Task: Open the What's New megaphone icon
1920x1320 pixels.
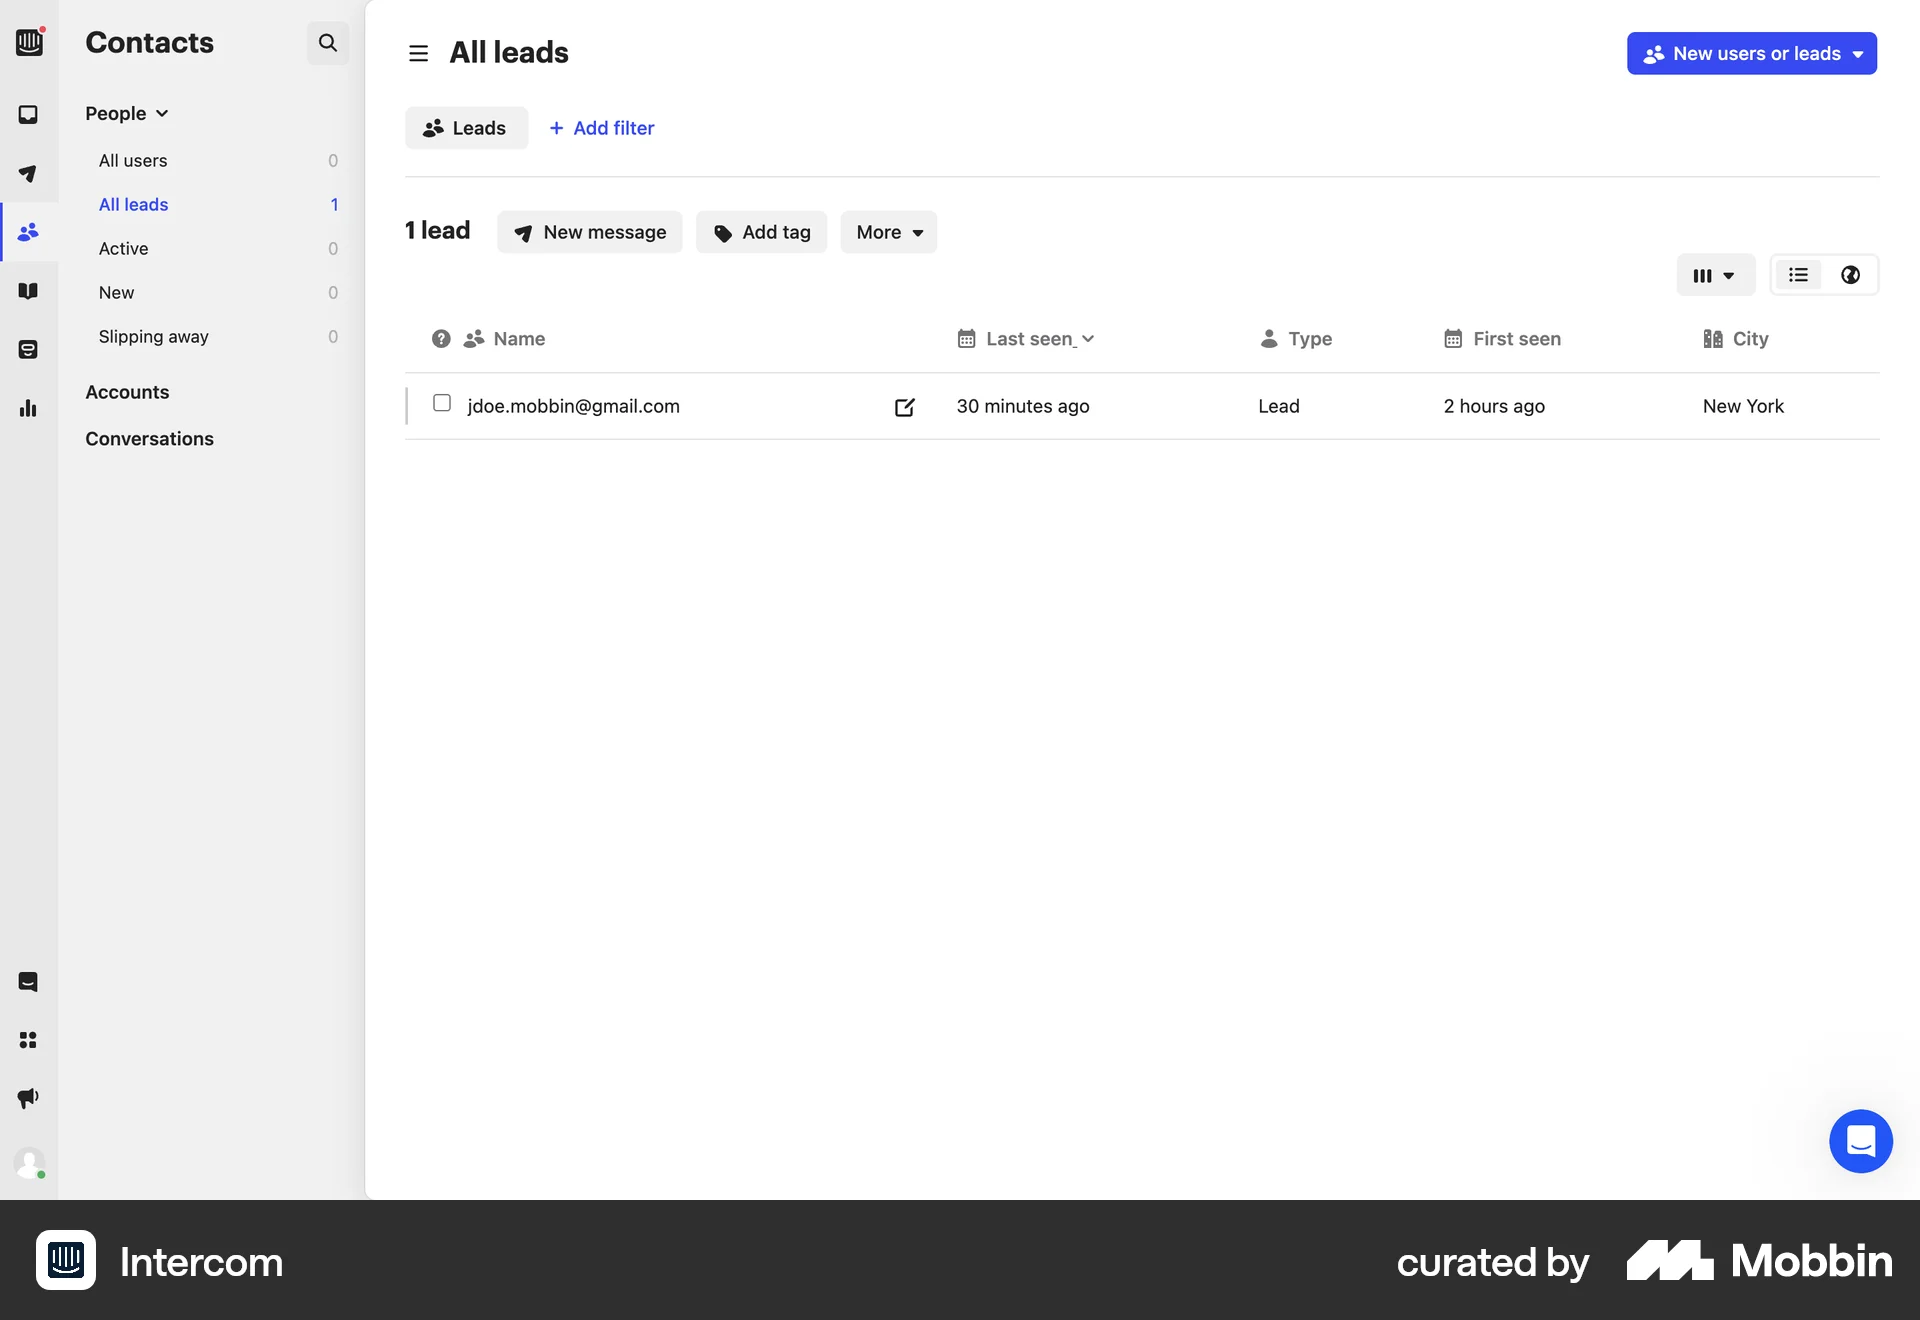Action: (29, 1097)
